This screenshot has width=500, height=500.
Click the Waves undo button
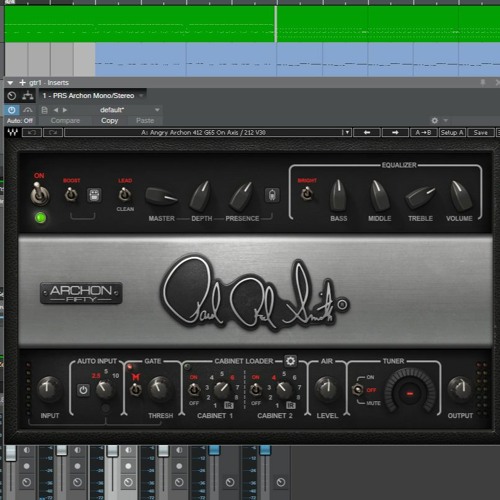pyautogui.click(x=32, y=133)
